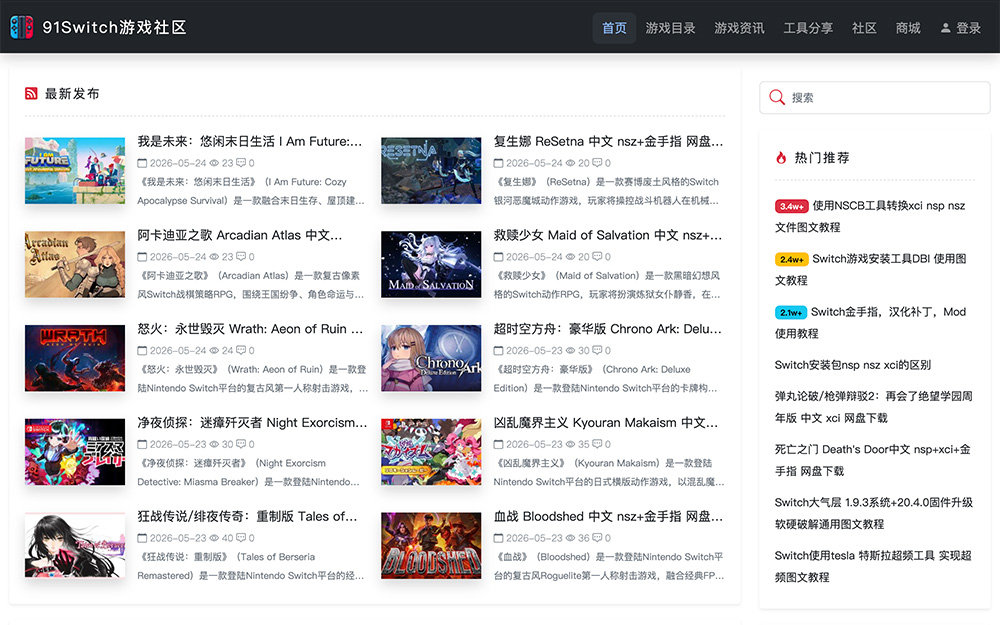The width and height of the screenshot is (1000, 625).
Task: Open post title 我是未来：悠闲末日生活 I Am Future
Action: (250, 142)
